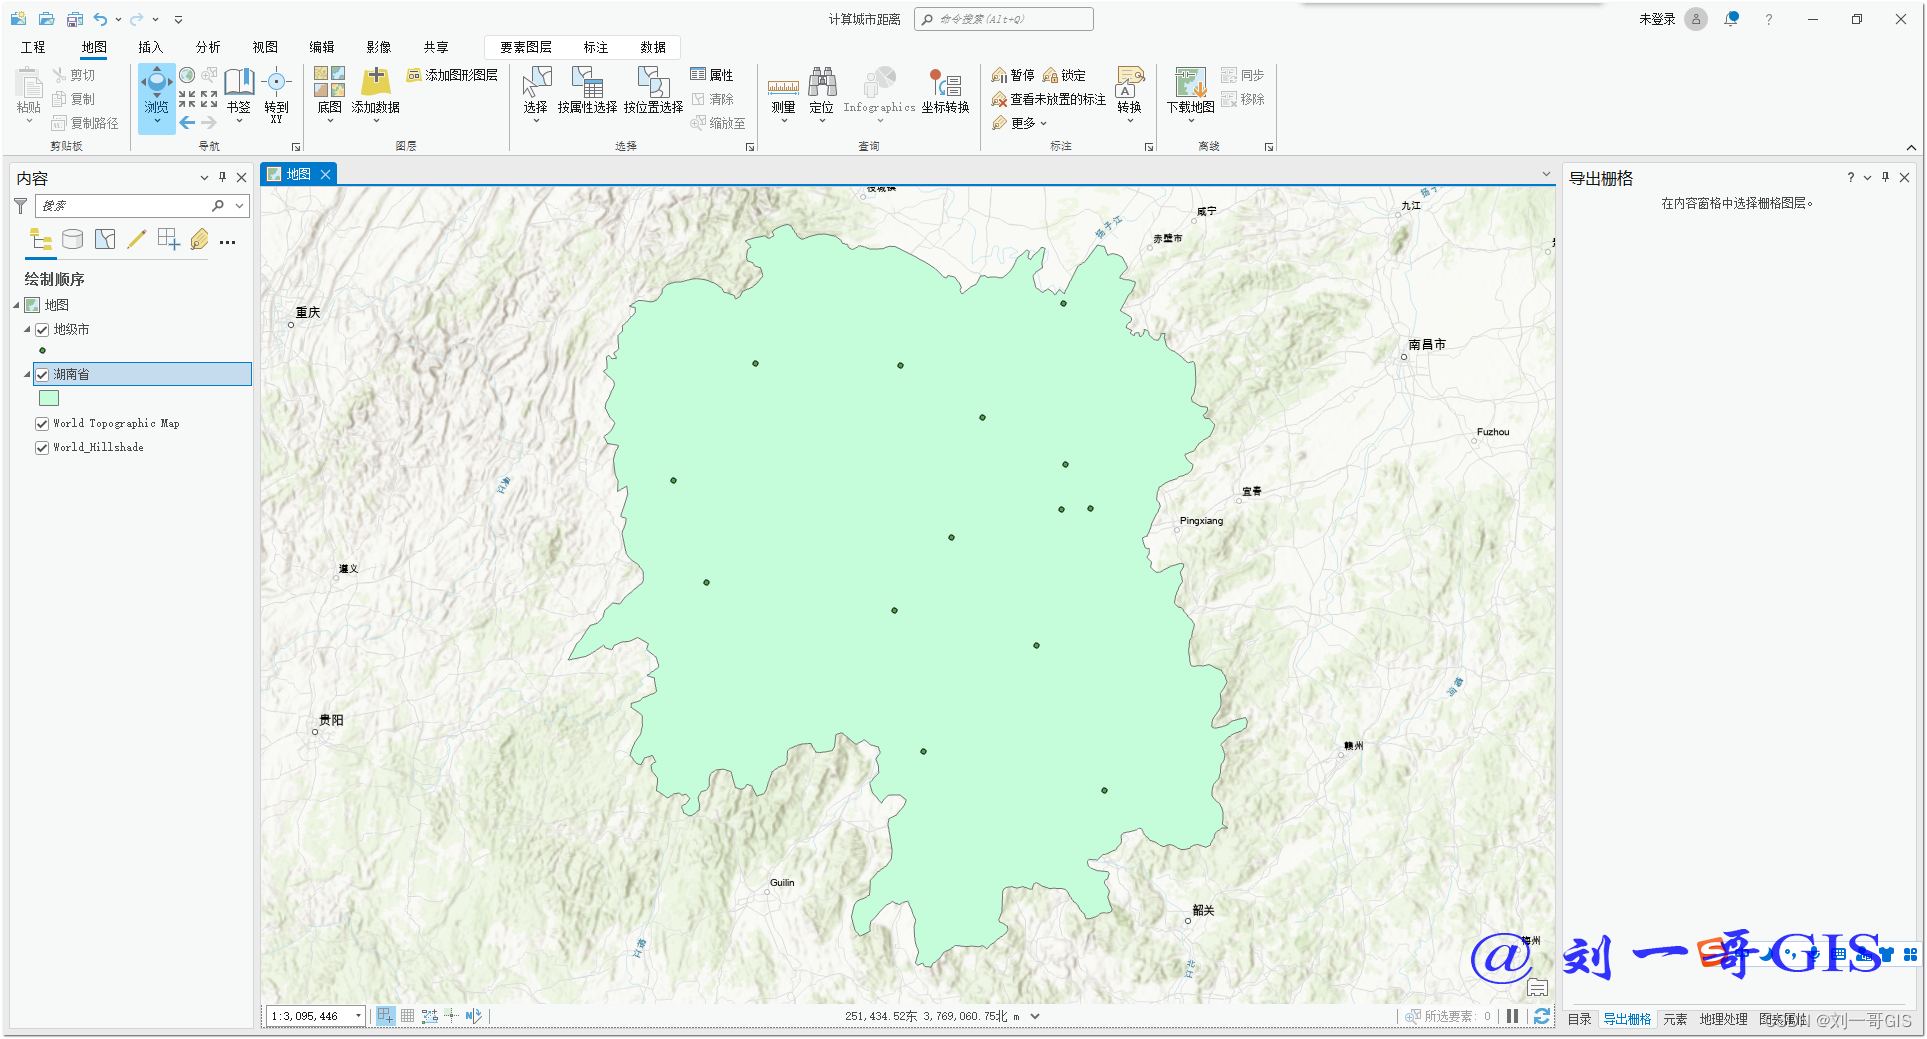
Task: Collapse the 湖南省 layer node
Action: 27,374
